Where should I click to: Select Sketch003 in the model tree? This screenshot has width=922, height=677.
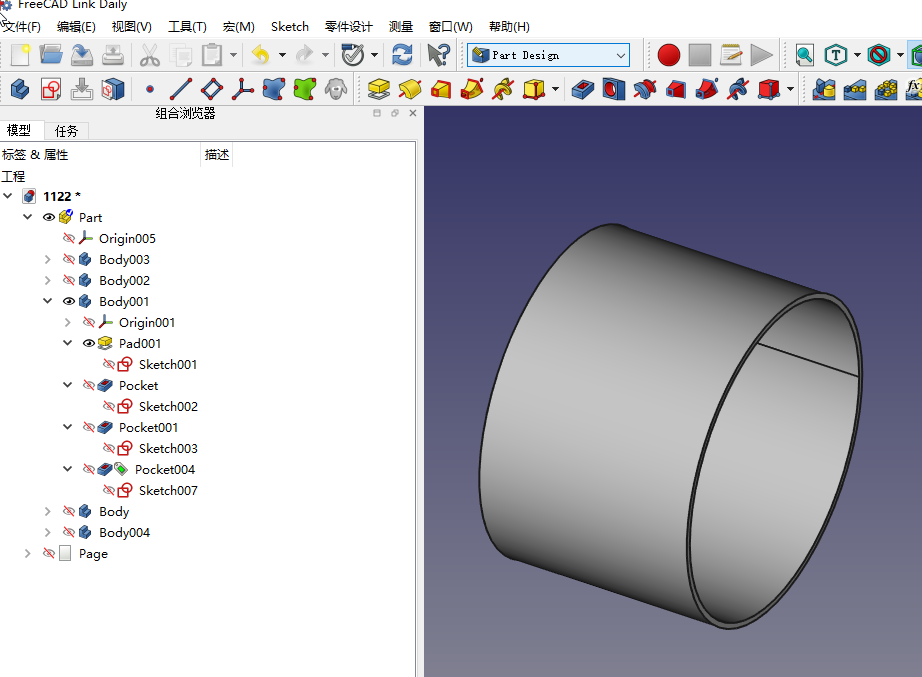168,449
